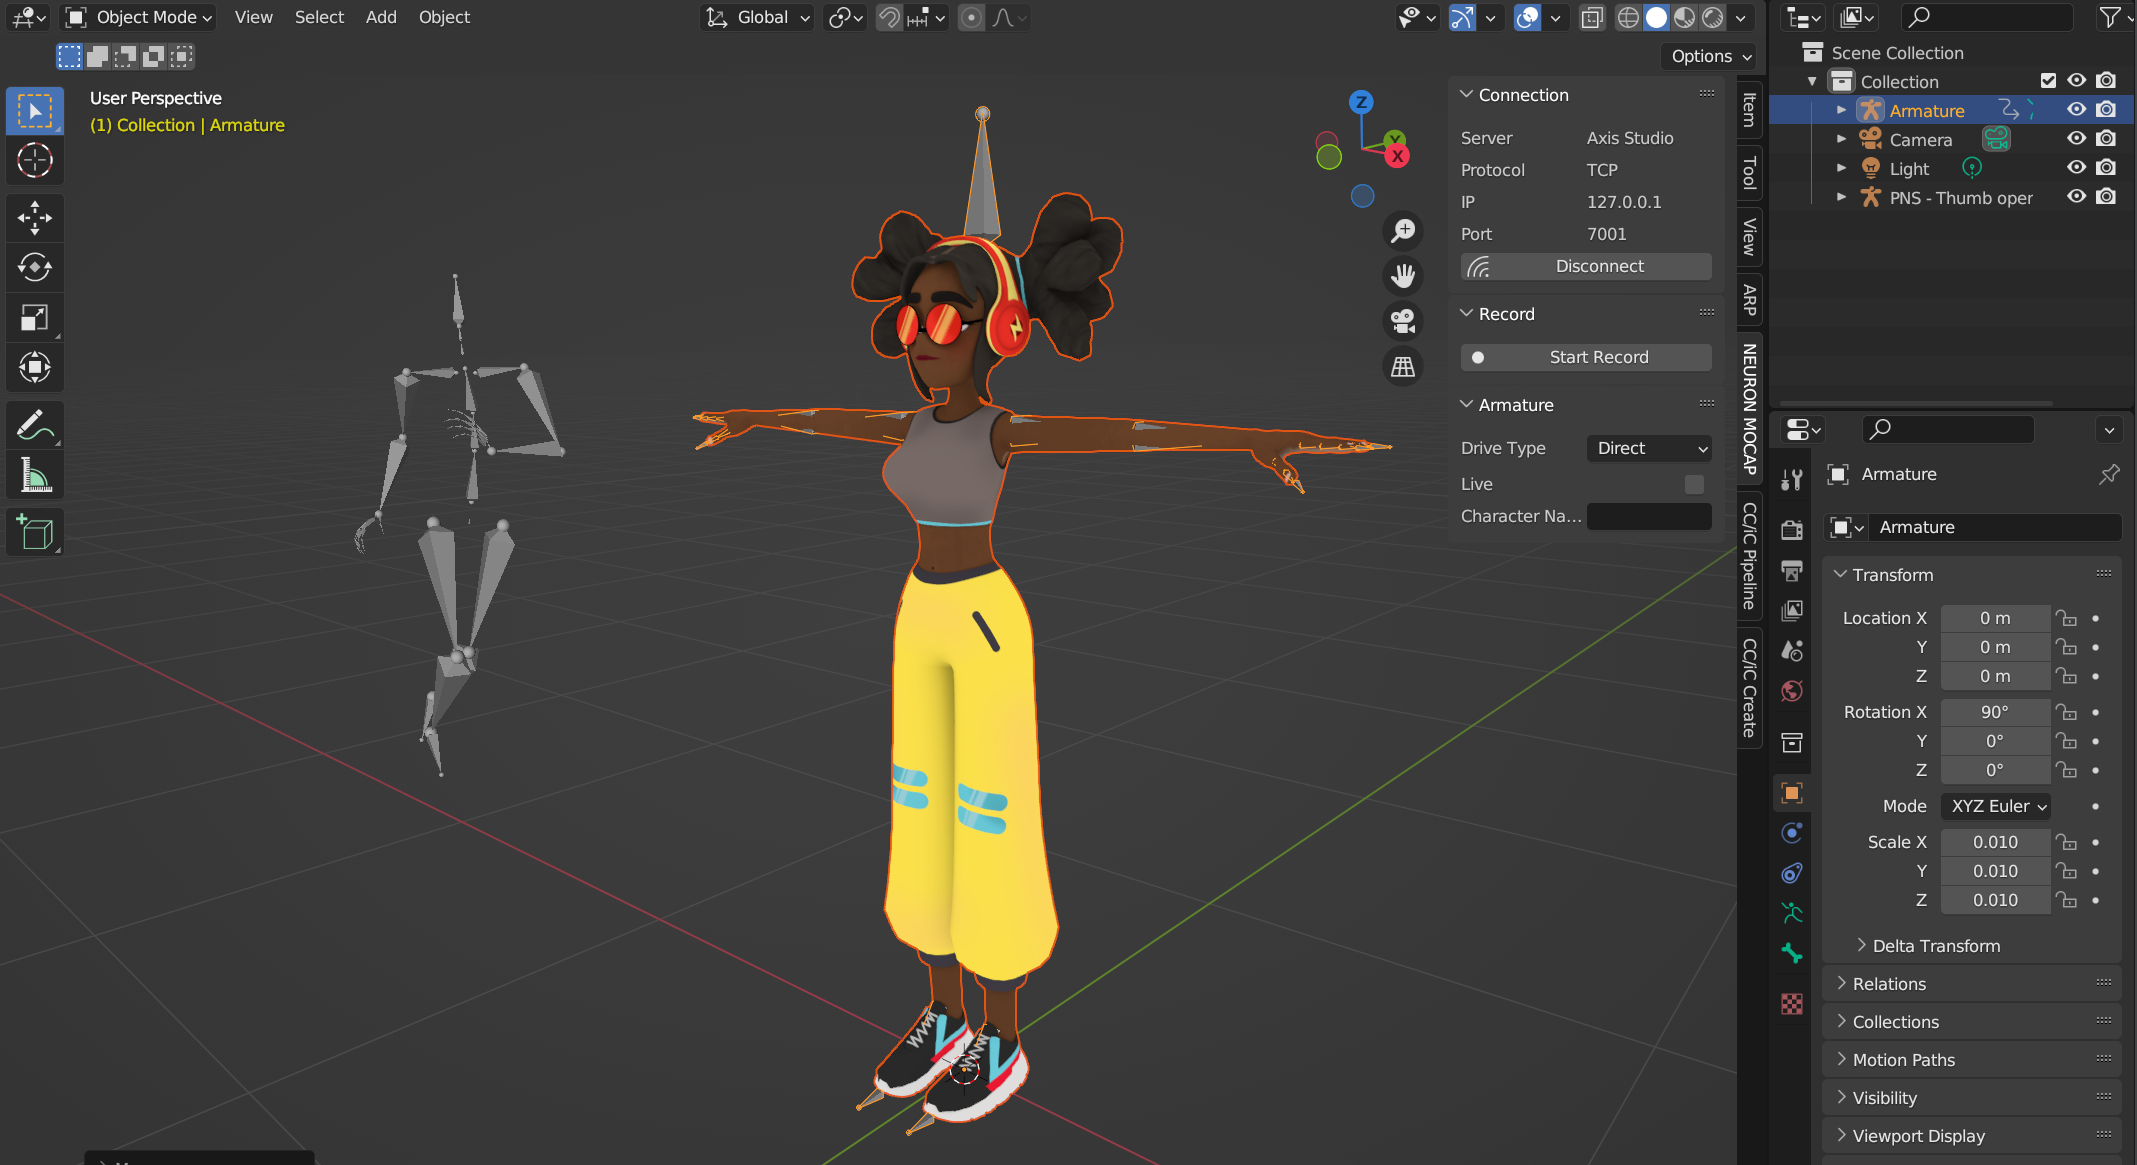
Task: Open the Drive Type dropdown
Action: pyautogui.click(x=1649, y=448)
